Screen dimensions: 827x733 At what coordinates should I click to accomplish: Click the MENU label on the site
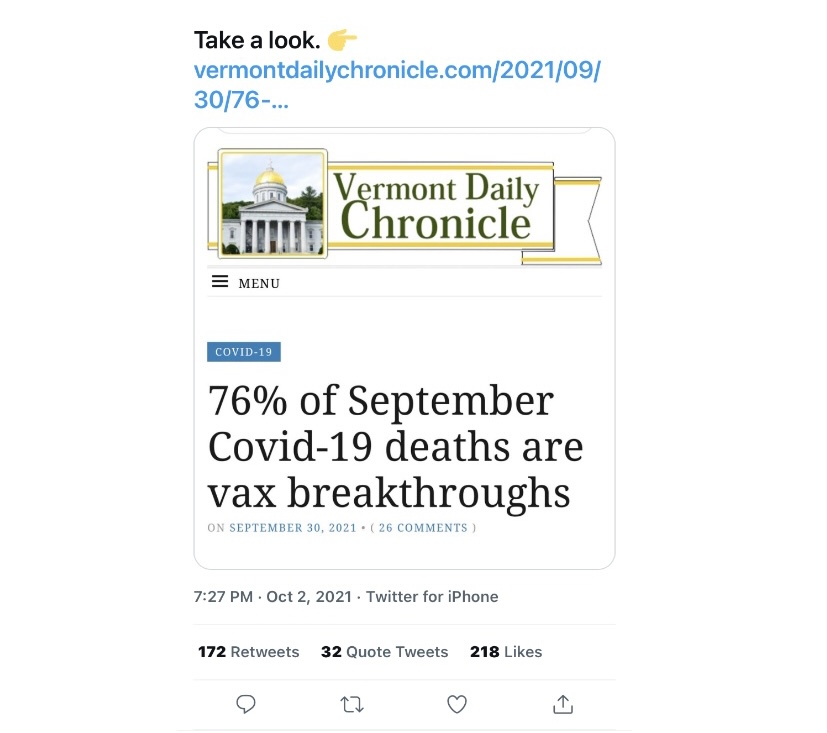259,284
